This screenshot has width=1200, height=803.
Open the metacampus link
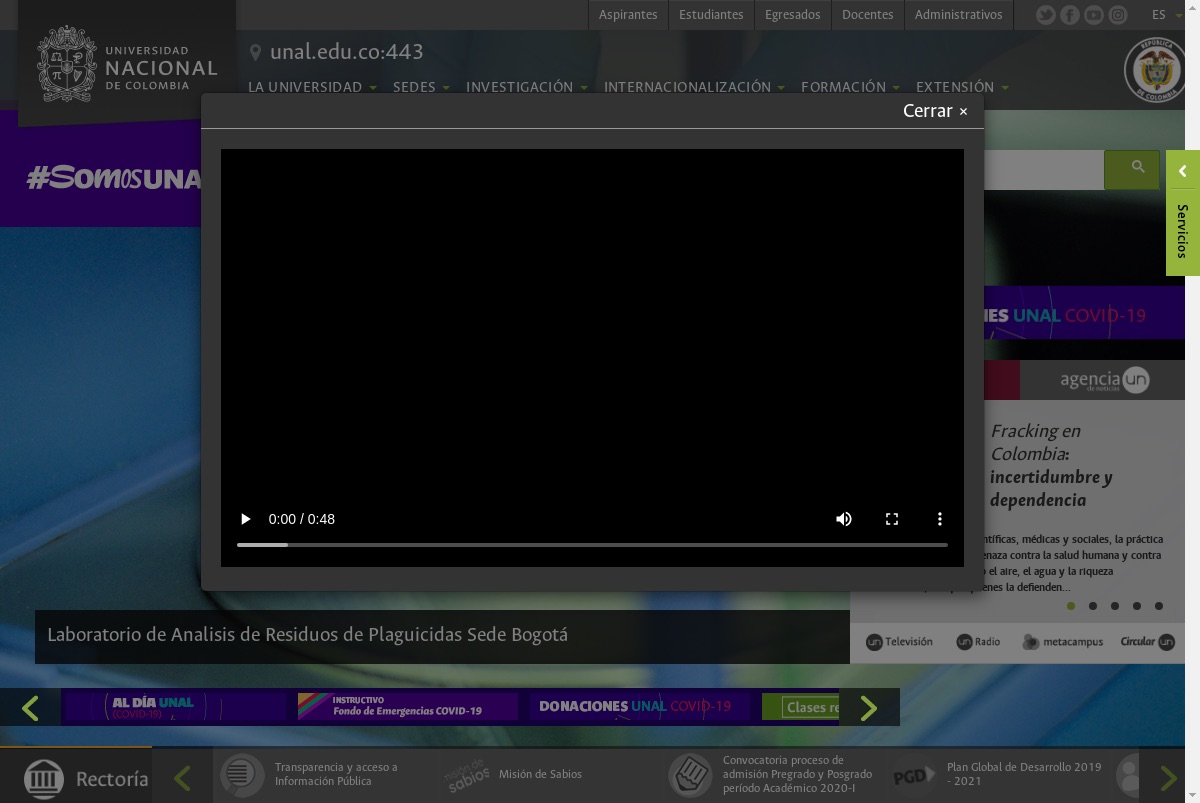(1062, 642)
